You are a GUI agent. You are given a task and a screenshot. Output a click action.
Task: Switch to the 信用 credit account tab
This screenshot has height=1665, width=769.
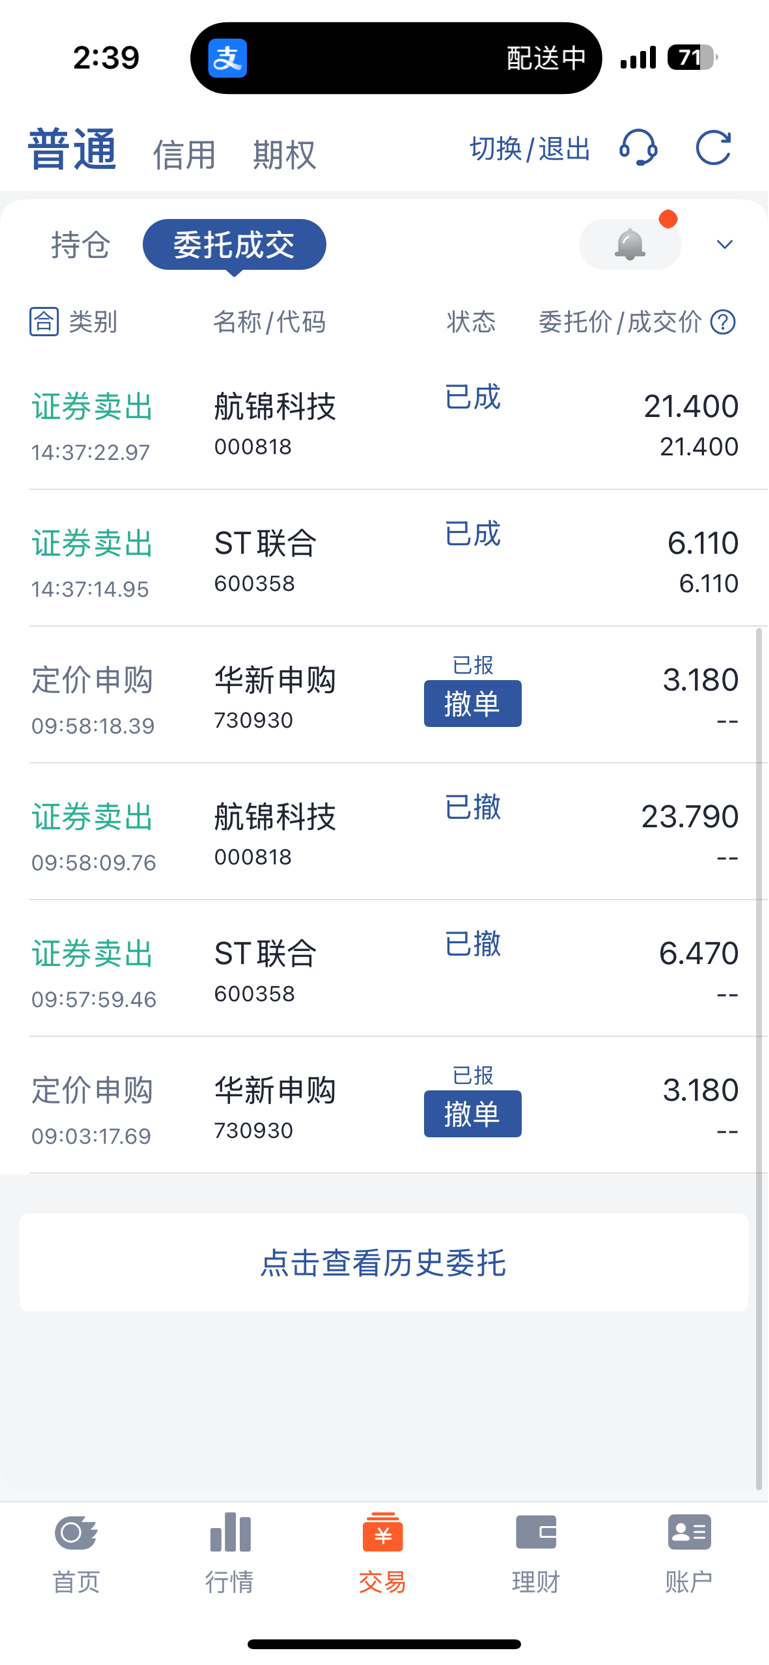tap(184, 155)
